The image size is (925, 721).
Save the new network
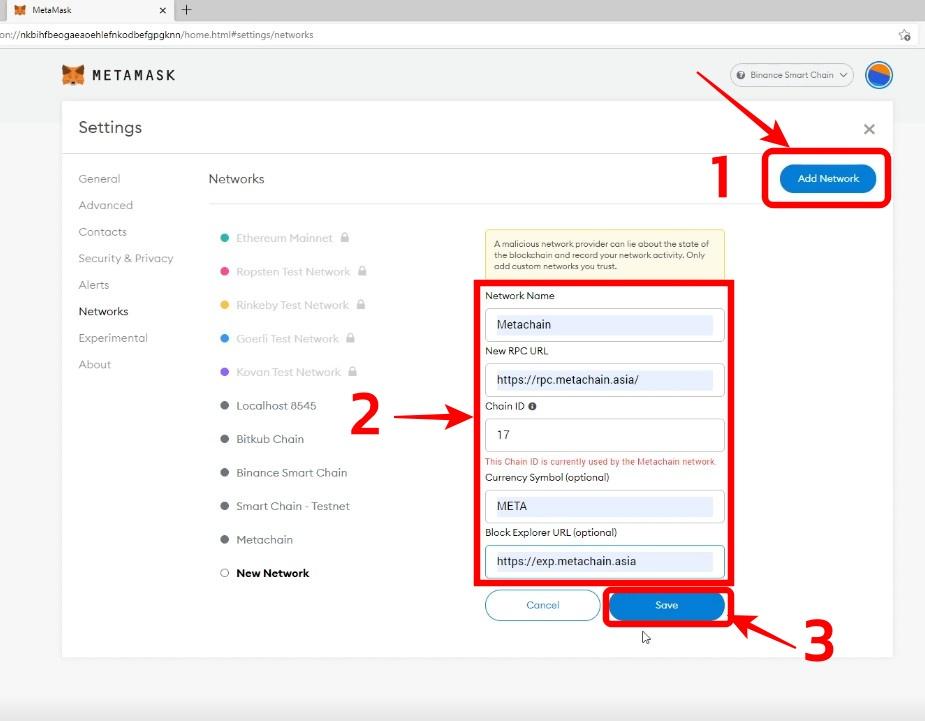click(x=667, y=605)
